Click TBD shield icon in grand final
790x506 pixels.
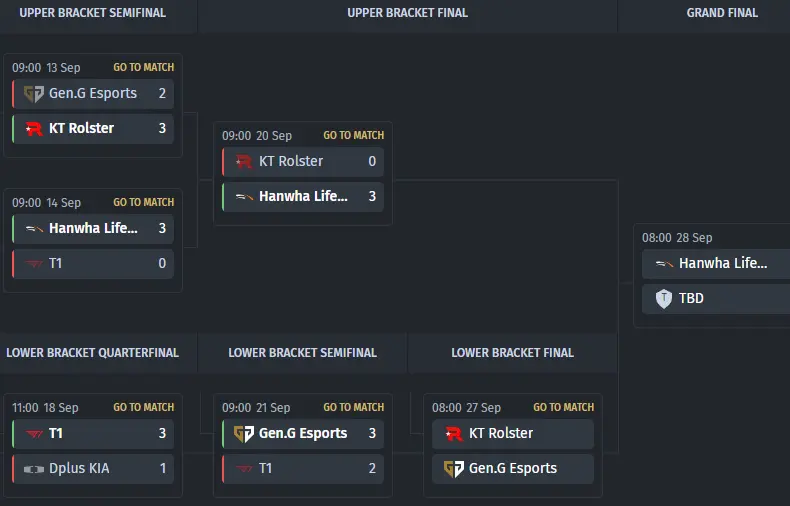pos(664,298)
